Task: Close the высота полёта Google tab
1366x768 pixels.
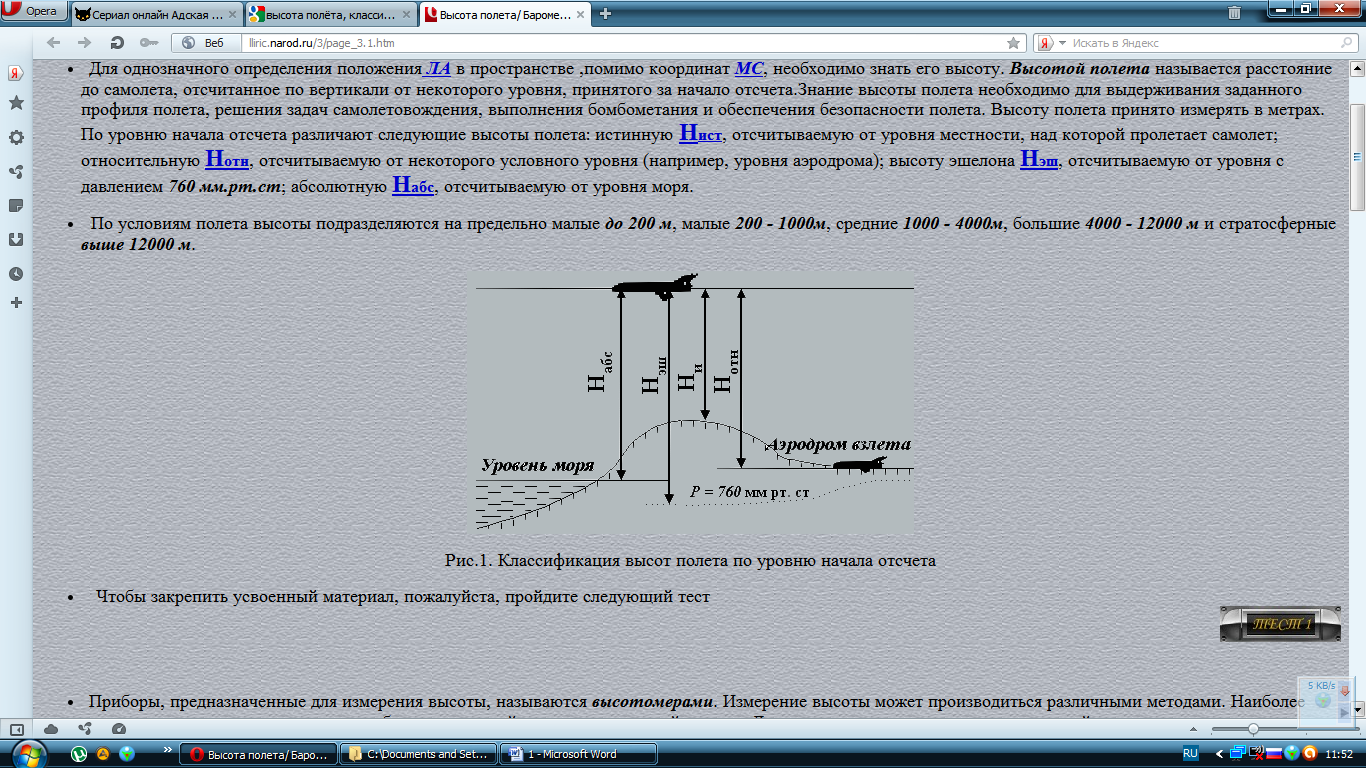Action: click(405, 13)
